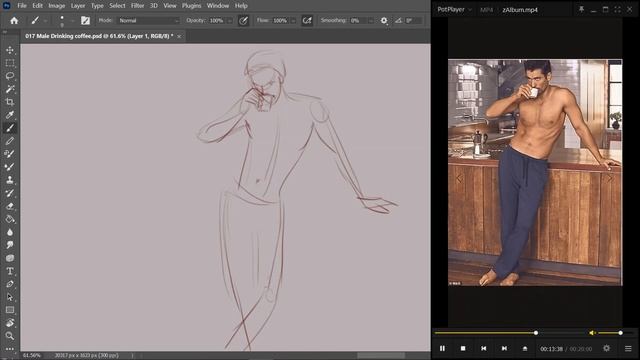The image size is (640, 360).
Task: Select the Smudge tool
Action: (10, 245)
